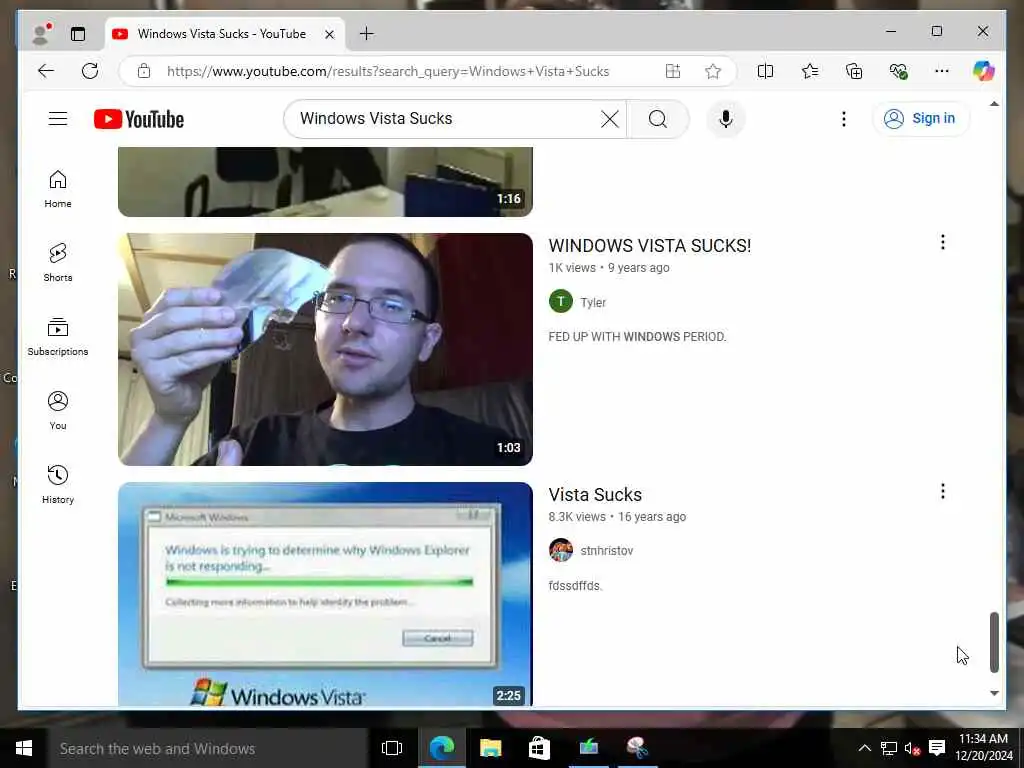Play the 1:16 video thumbnail
Viewport: 1024px width, 768px height.
[x=325, y=182]
